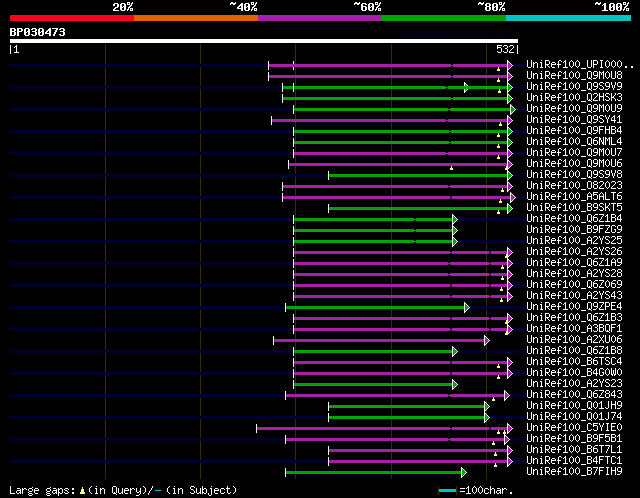Image resolution: width=640 pixels, height=498 pixels.
Task: Select the UniRef100_A2YS28 row label
Action: pyautogui.click(x=574, y=274)
